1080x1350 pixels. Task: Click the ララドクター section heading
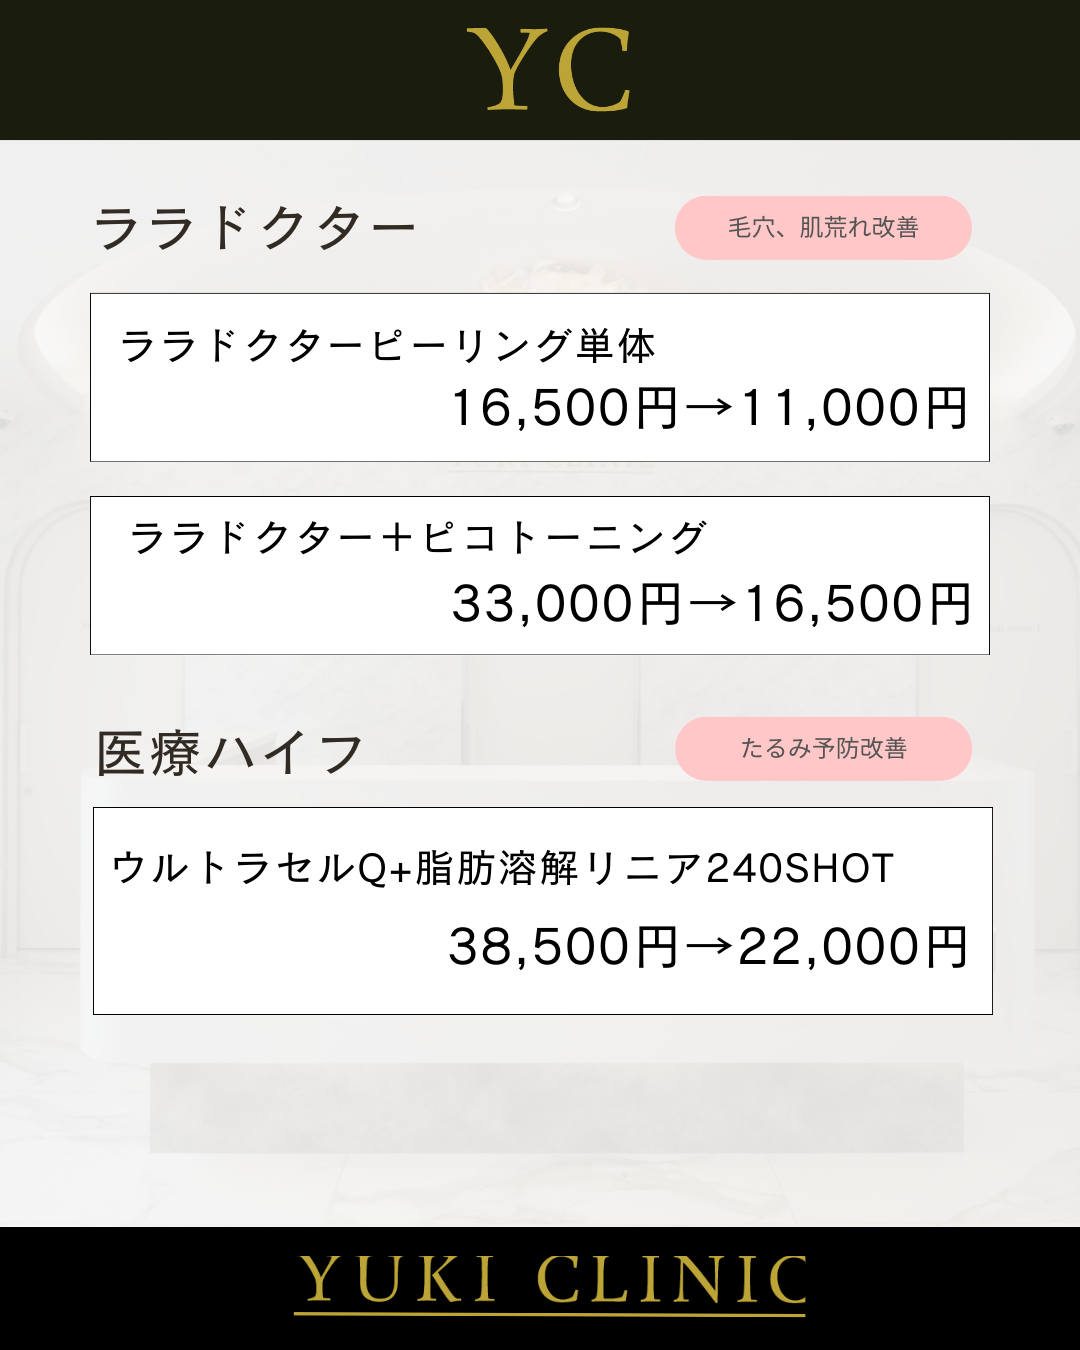tap(255, 228)
